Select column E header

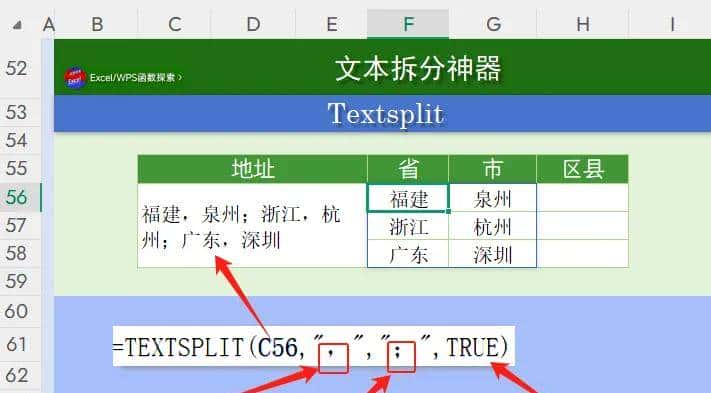pos(331,24)
